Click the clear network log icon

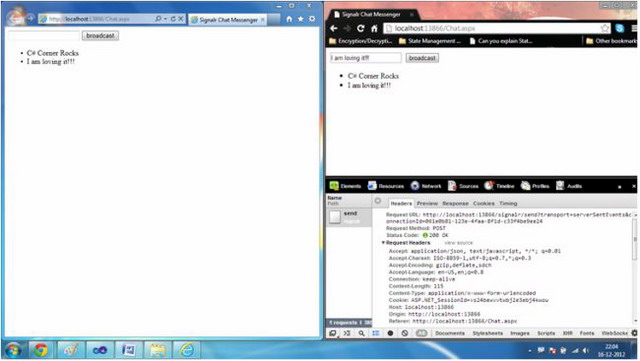click(404, 333)
